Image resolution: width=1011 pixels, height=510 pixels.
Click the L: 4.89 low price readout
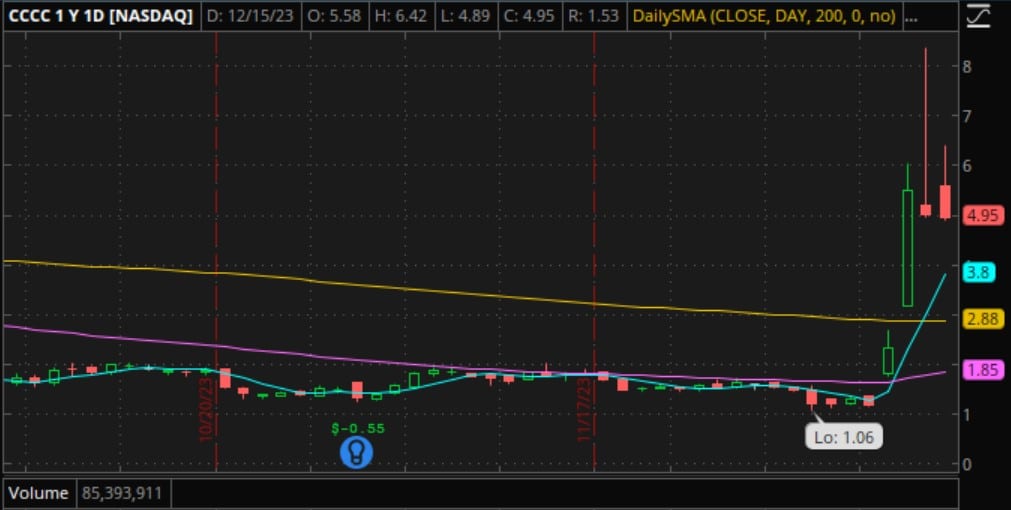[x=466, y=16]
